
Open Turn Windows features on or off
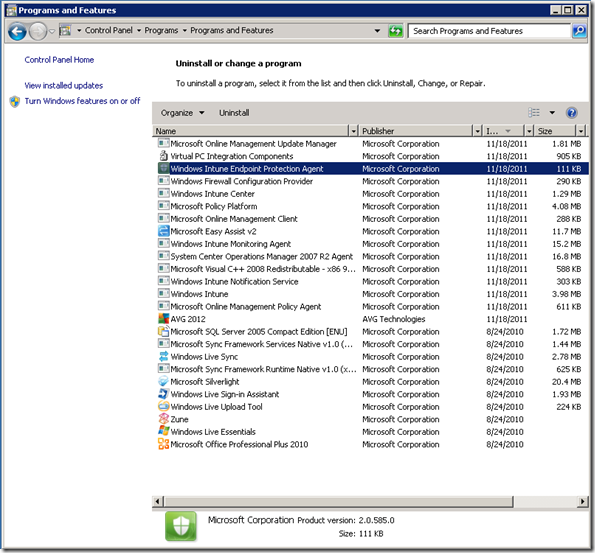82,101
